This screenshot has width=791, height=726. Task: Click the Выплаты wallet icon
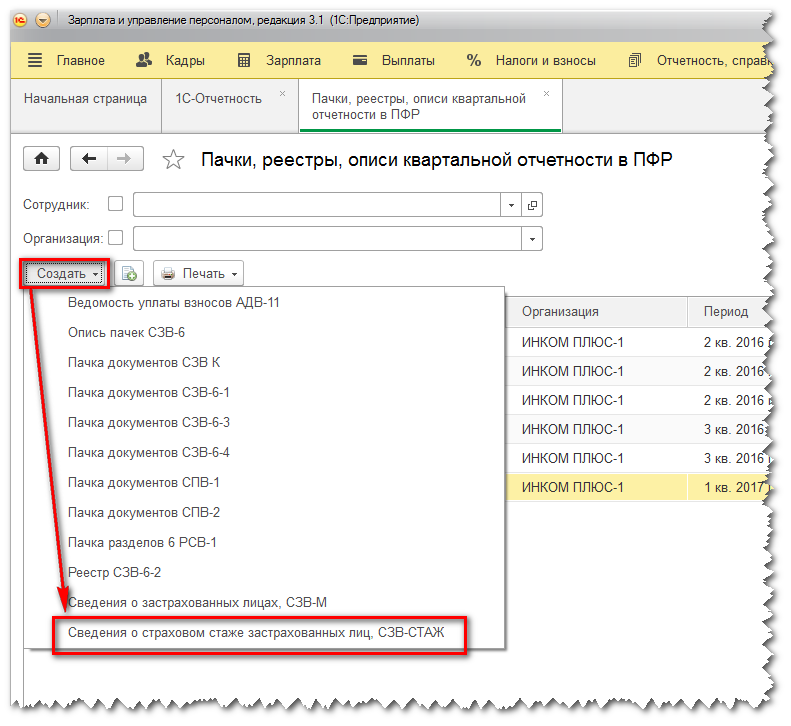pyautogui.click(x=360, y=60)
